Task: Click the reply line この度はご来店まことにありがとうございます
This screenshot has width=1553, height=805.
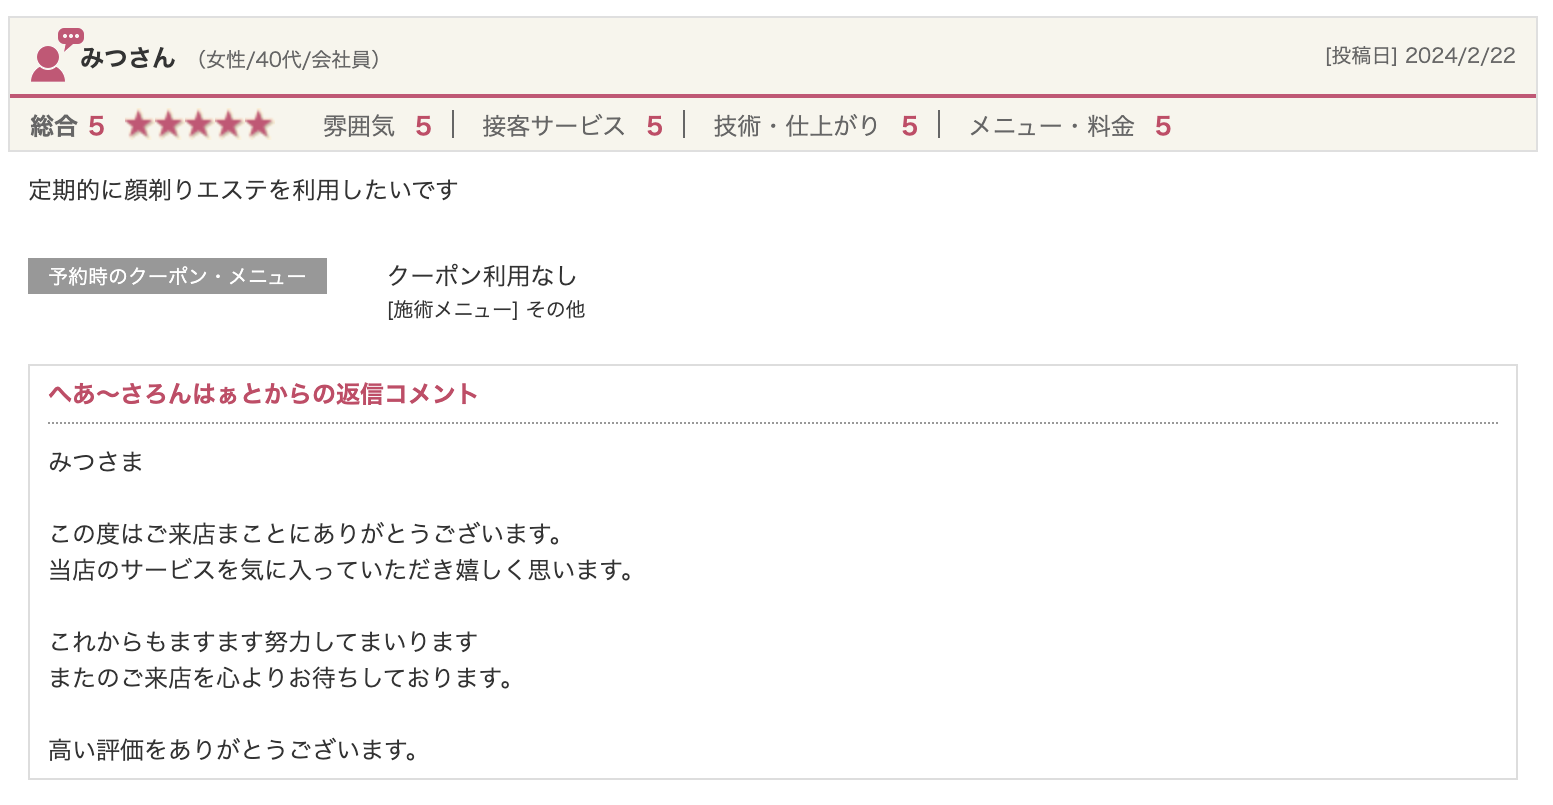Action: coord(307,534)
